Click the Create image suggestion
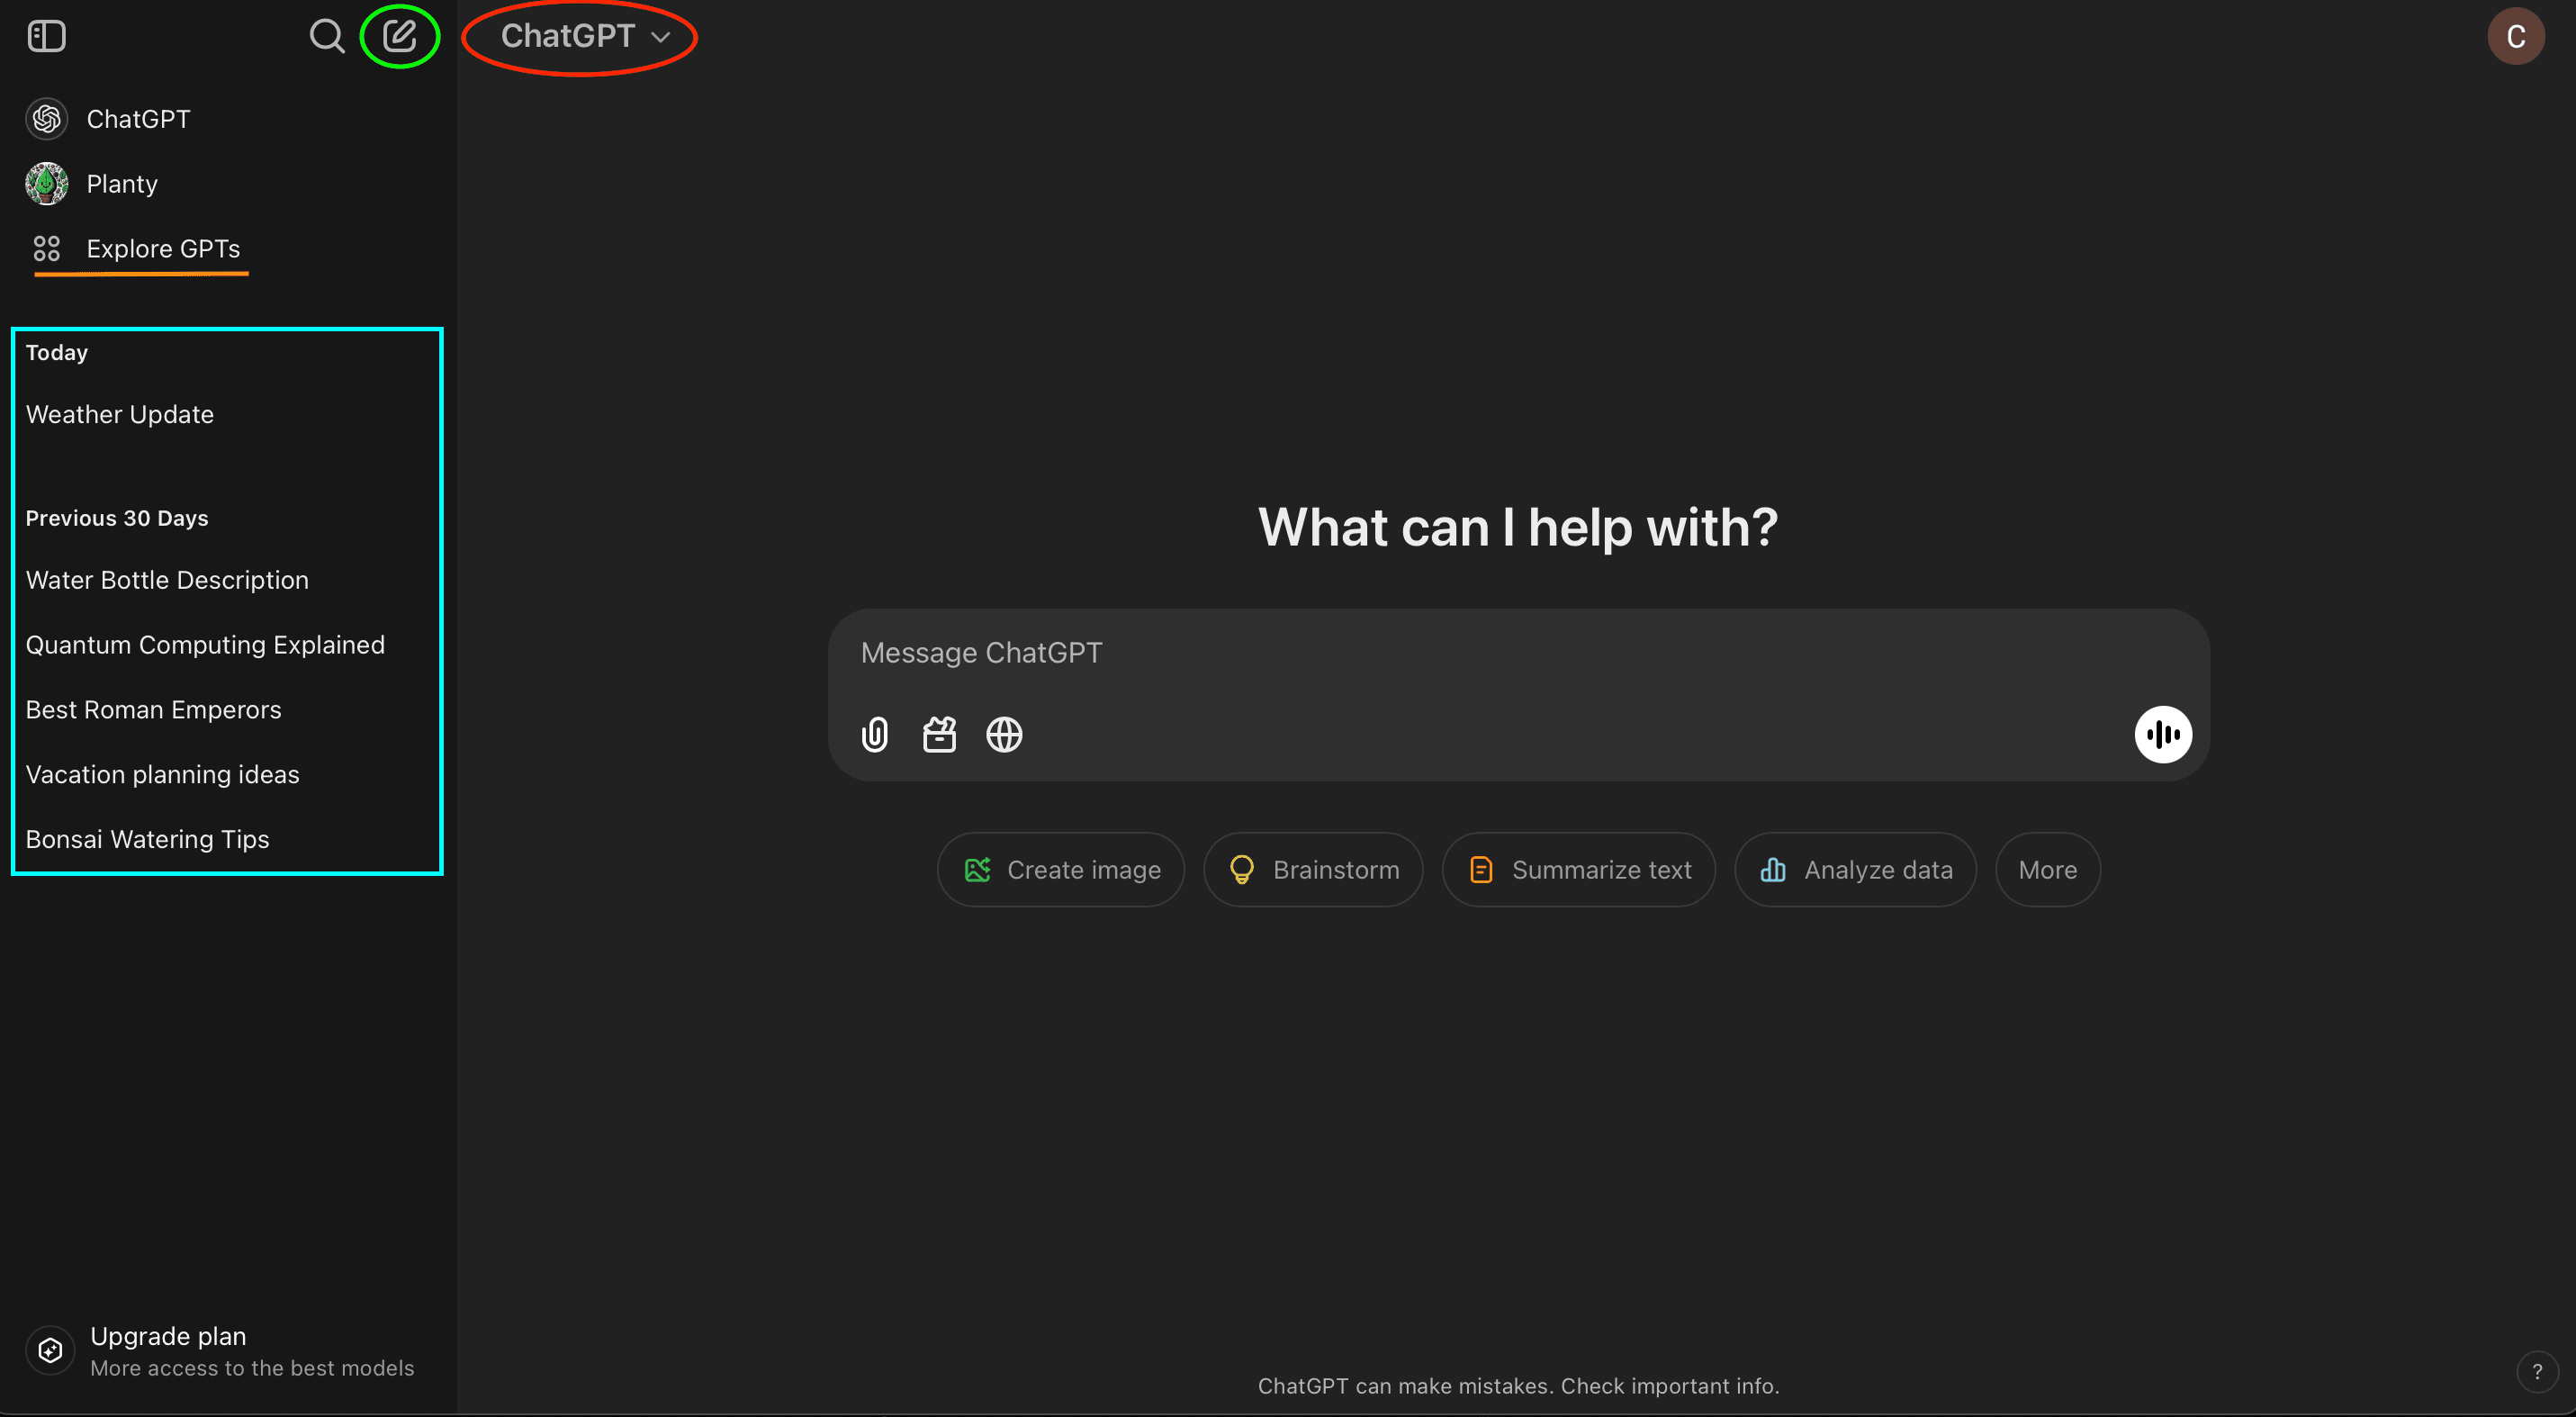This screenshot has width=2576, height=1417. click(1061, 870)
